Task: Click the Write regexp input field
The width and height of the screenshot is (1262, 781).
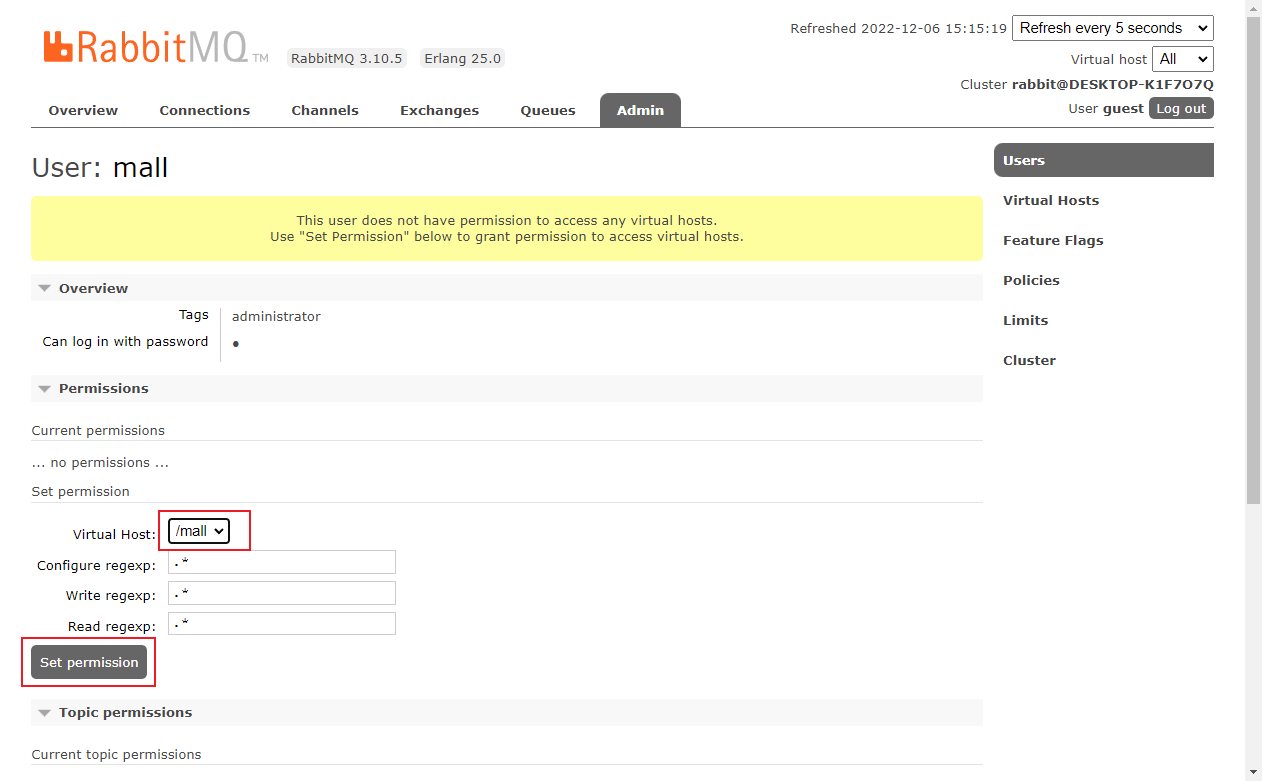Action: (x=282, y=593)
